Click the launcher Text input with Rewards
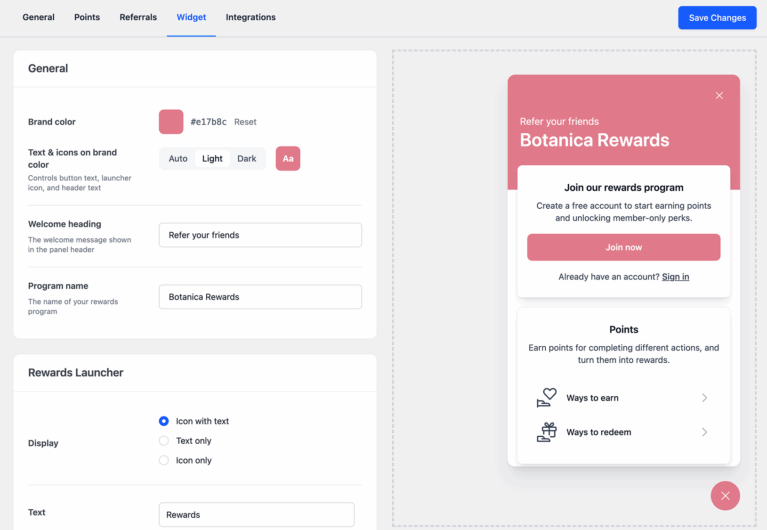The height and width of the screenshot is (530, 767). [256, 514]
